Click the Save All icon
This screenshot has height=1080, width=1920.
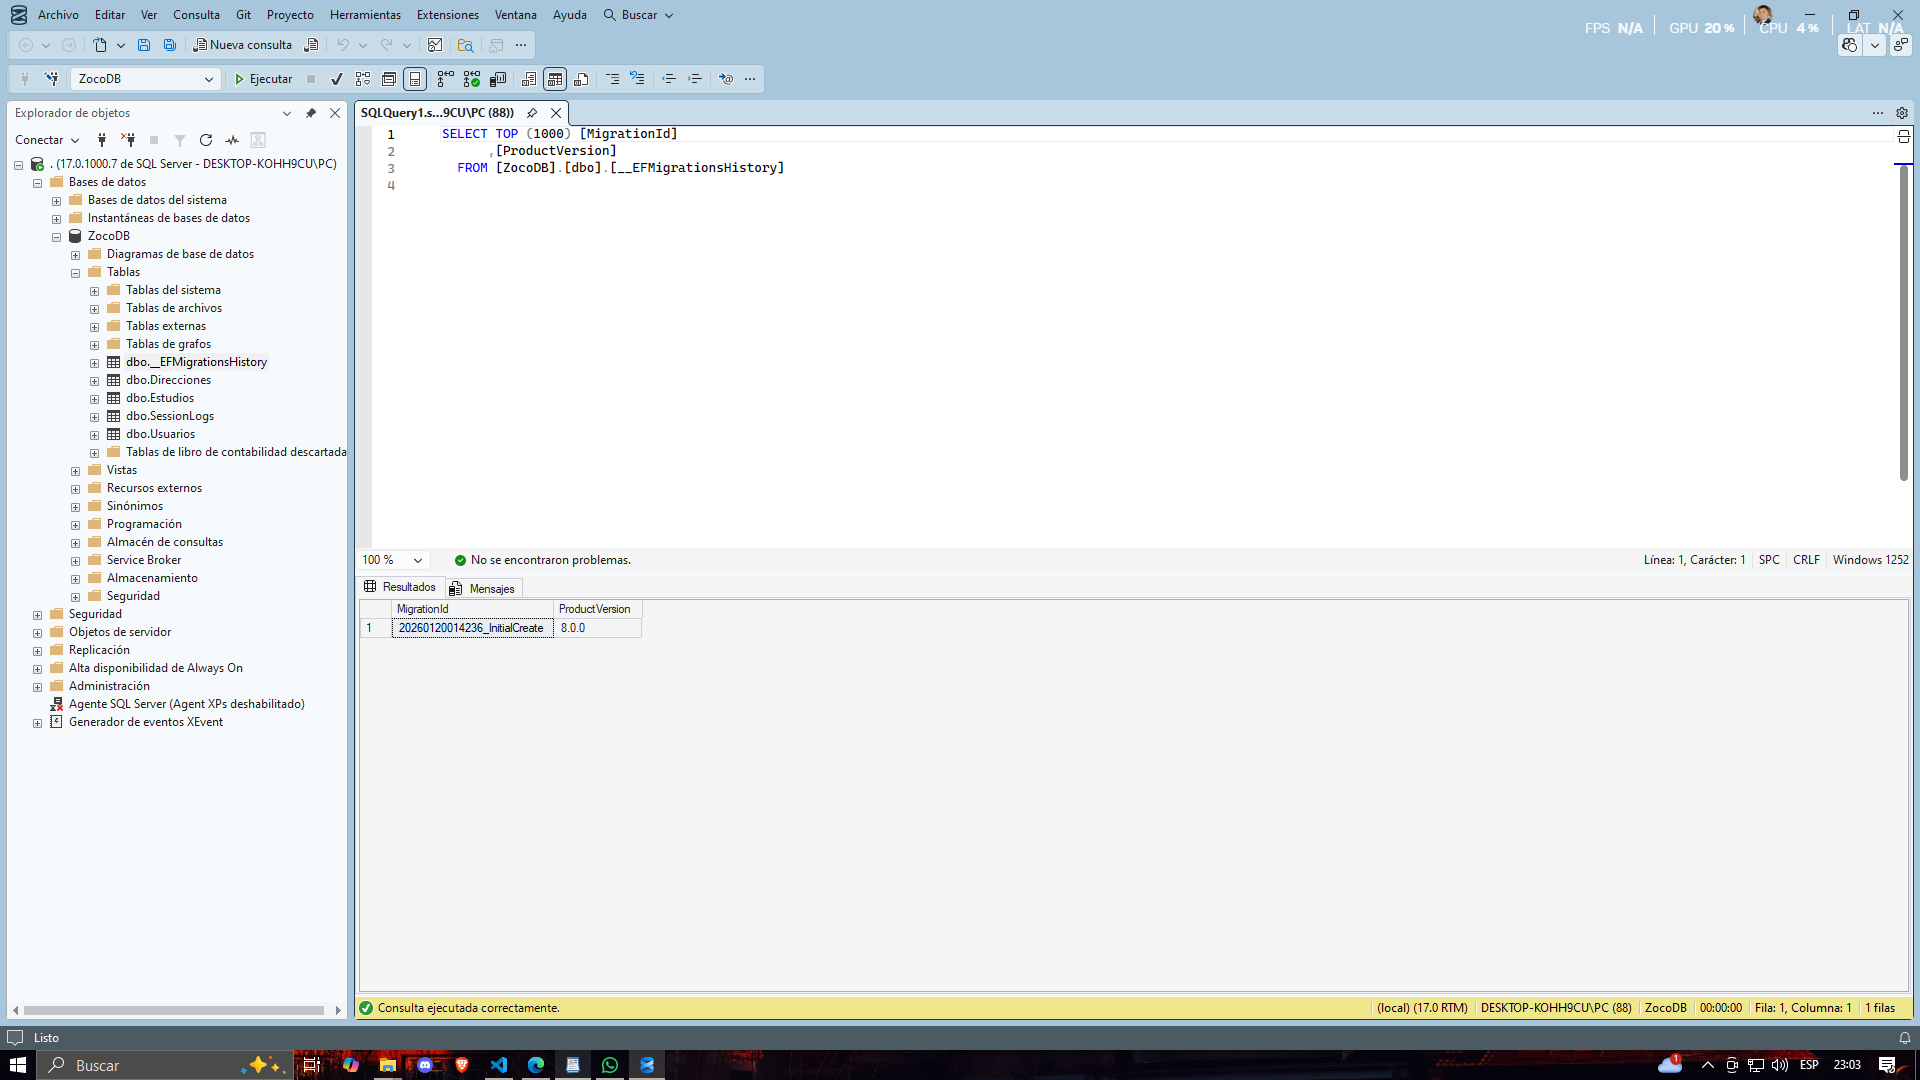(x=170, y=45)
